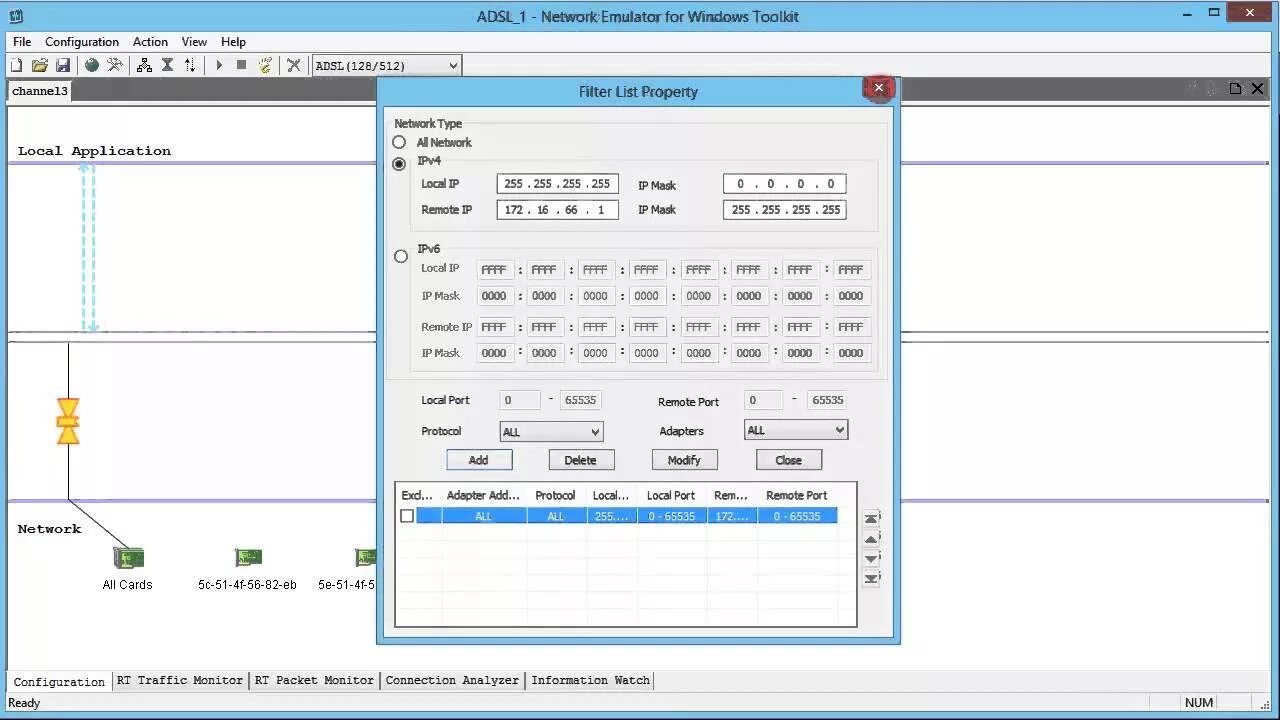1280x720 pixels.
Task: Click the up-down arrows toolbar icon
Action: coord(190,65)
